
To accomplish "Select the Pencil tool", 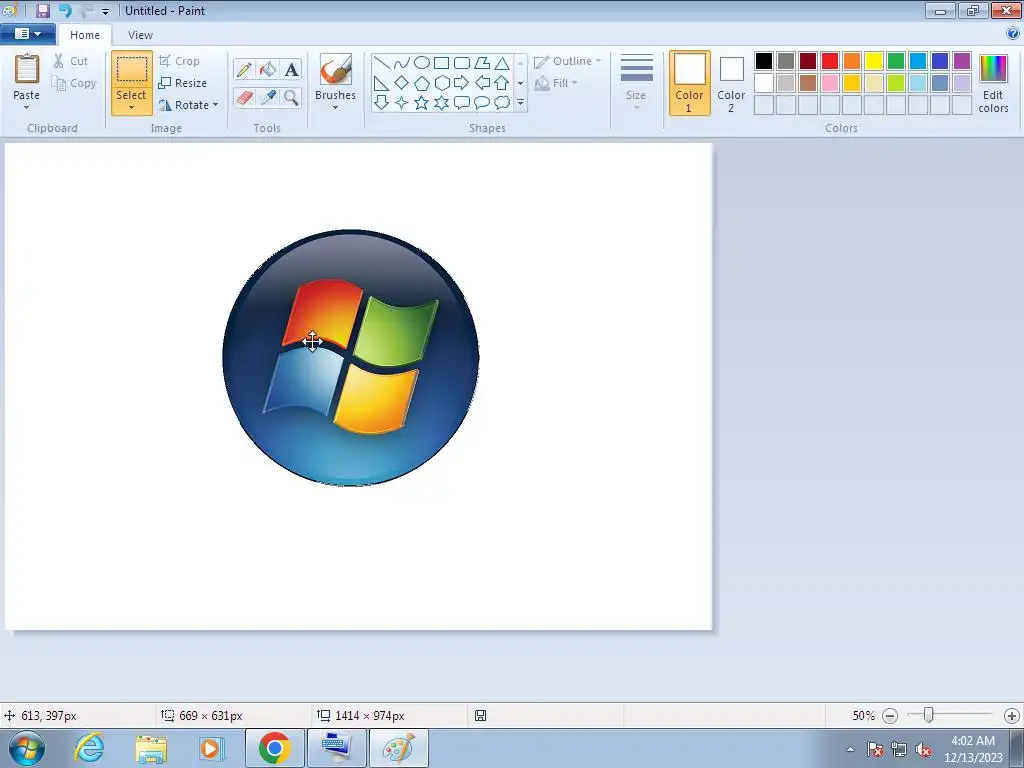I will point(244,70).
